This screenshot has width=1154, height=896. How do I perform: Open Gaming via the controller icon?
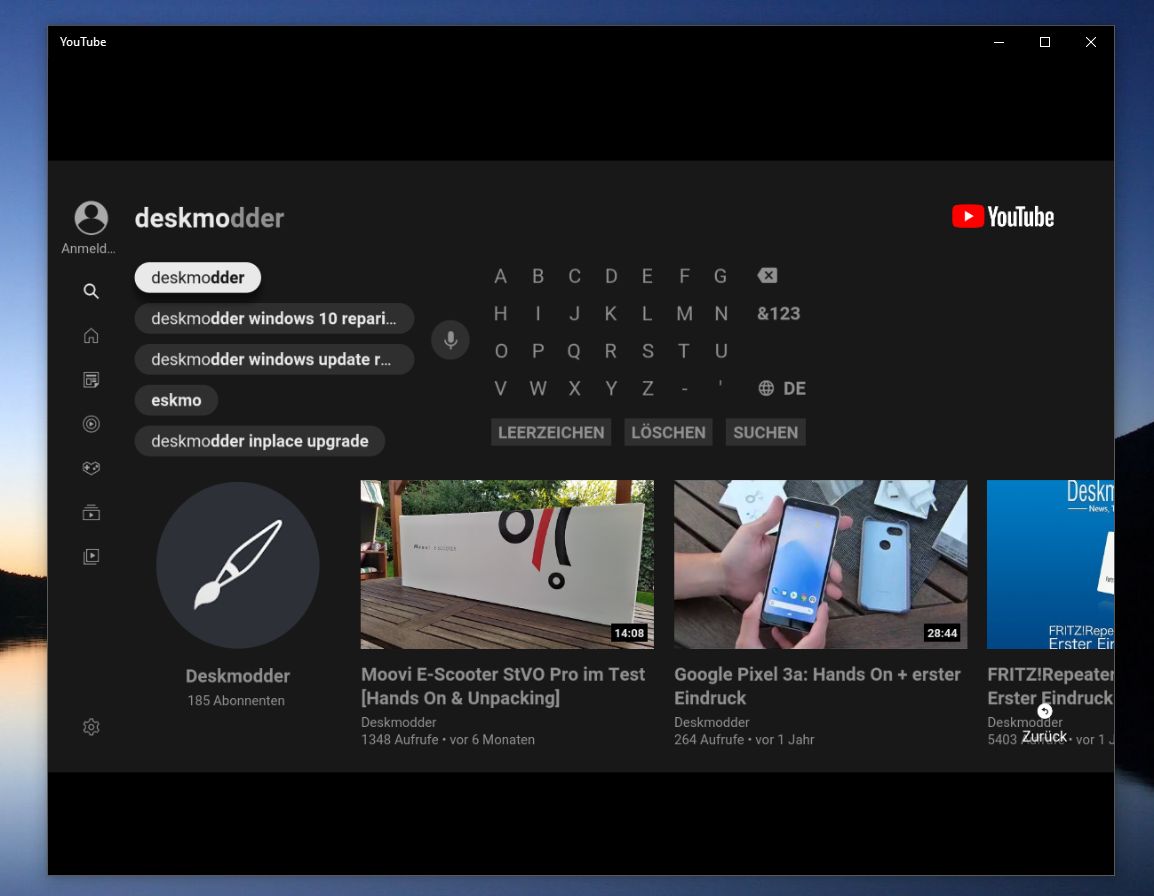coord(91,468)
